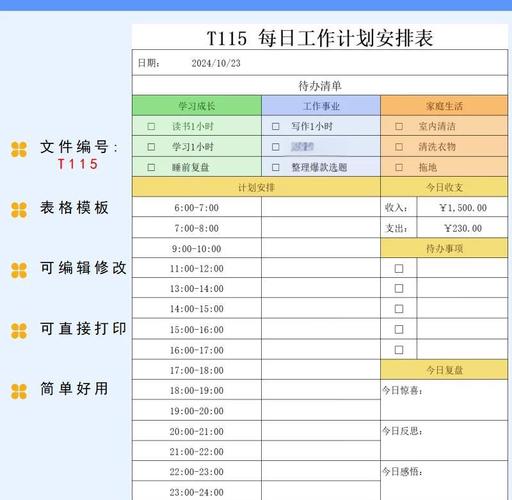Screen dimensions: 512x500
Task: Click the 待办清单 title row
Action: coord(320,86)
